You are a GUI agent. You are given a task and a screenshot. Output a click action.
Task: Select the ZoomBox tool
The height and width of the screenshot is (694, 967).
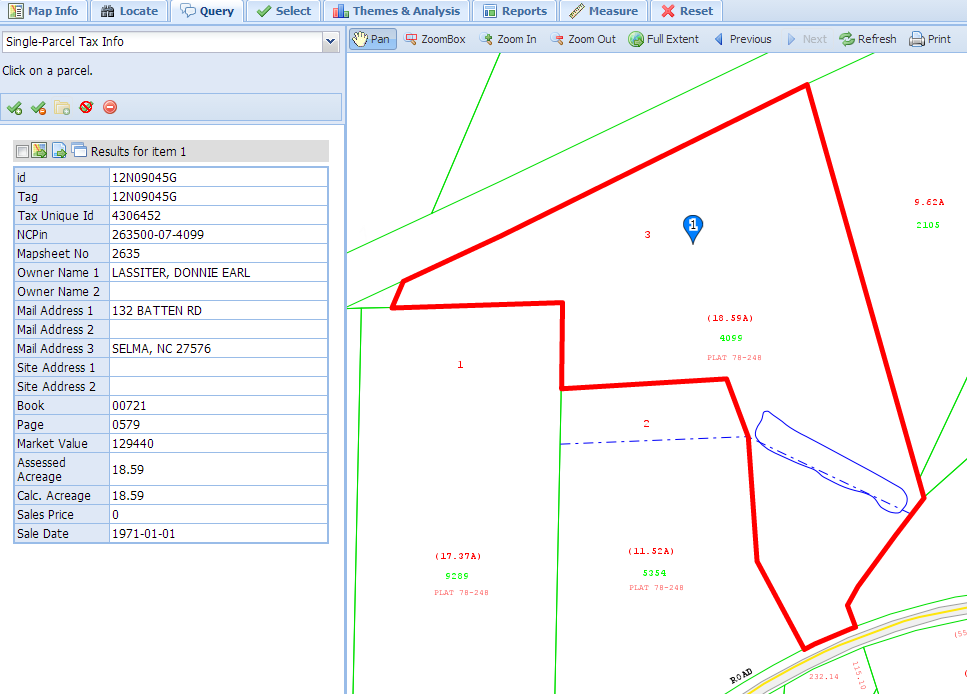(x=435, y=39)
